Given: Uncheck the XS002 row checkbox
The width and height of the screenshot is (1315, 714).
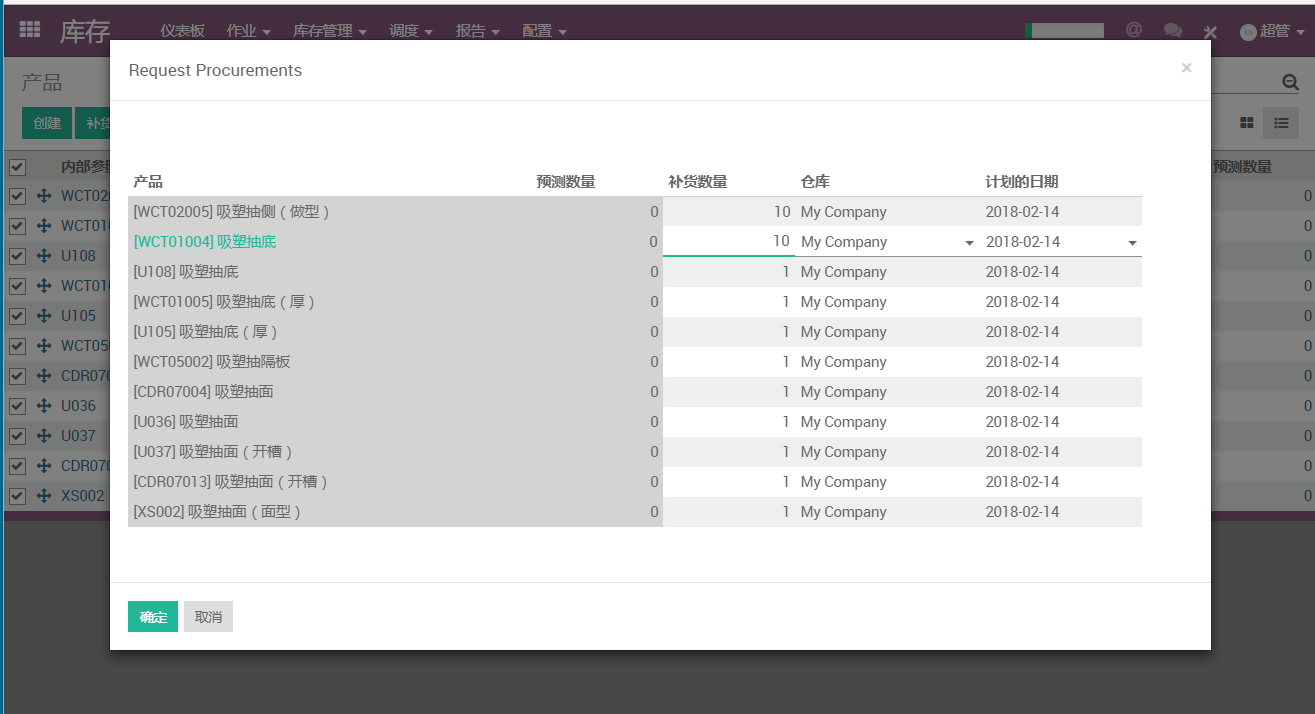Looking at the screenshot, I should coord(17,496).
